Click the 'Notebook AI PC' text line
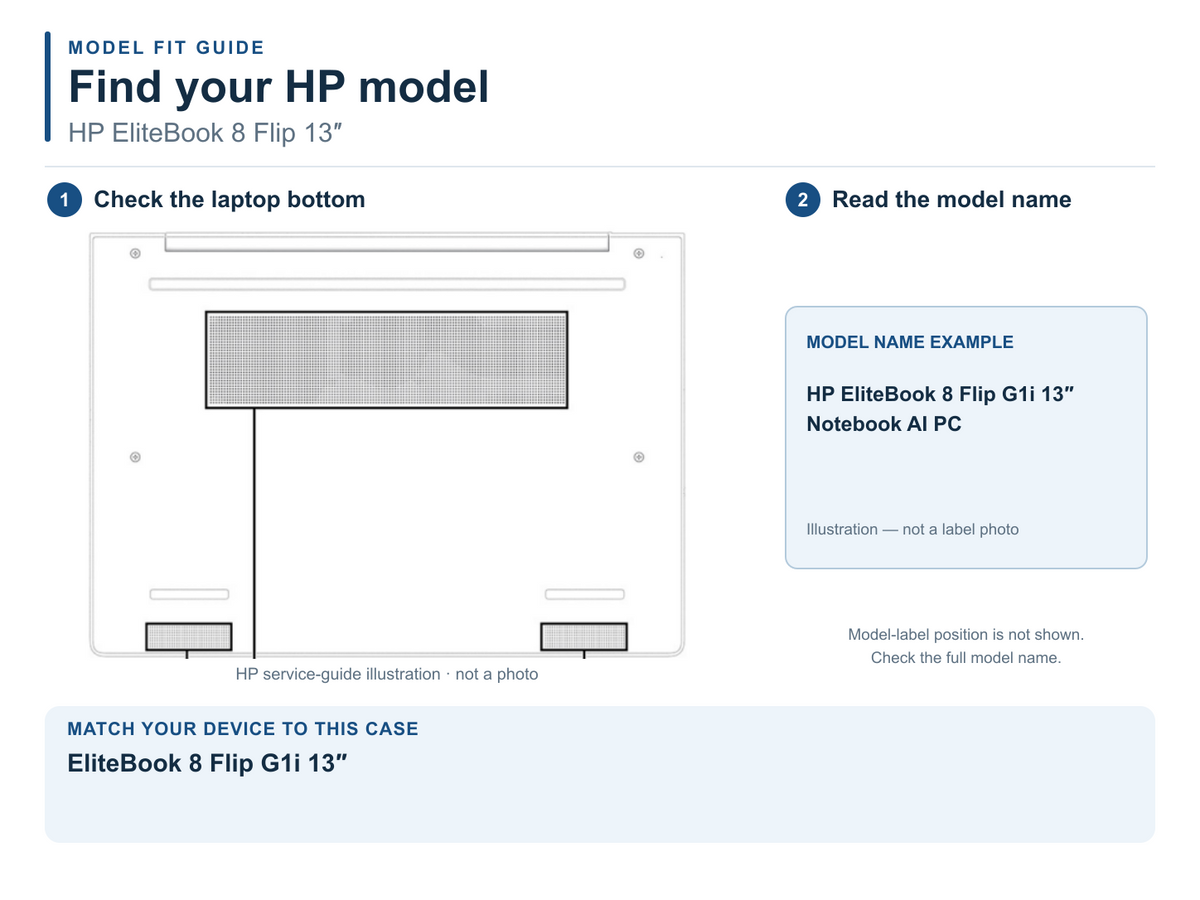 (884, 424)
